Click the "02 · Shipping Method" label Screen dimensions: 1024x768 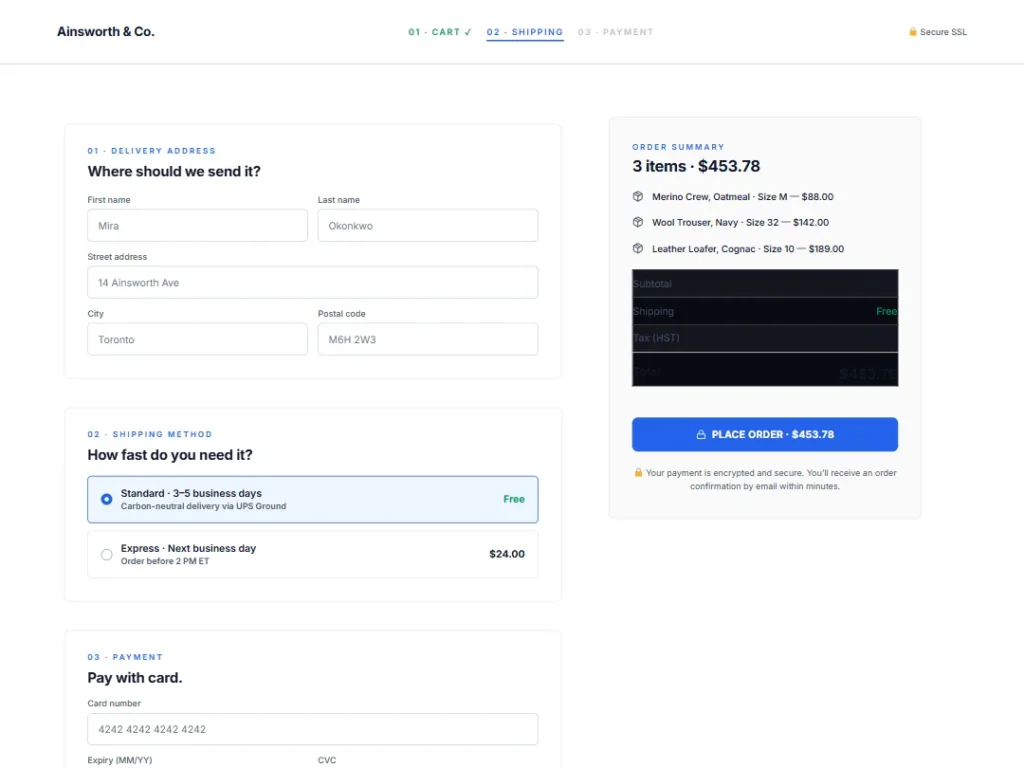click(x=150, y=434)
